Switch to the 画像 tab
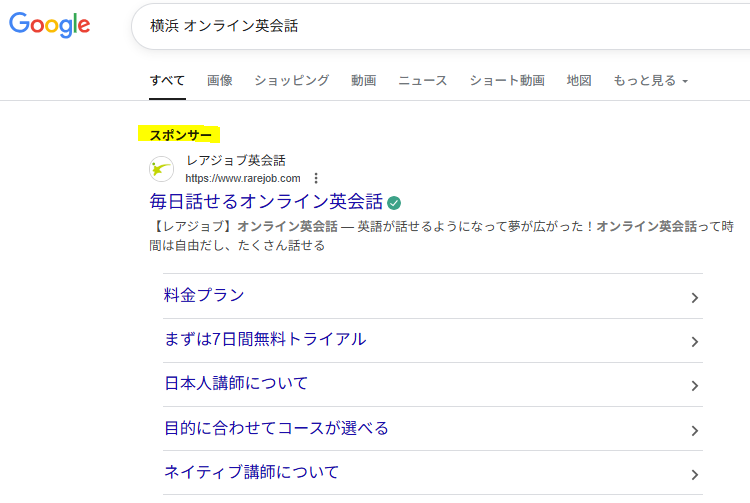 (x=220, y=81)
